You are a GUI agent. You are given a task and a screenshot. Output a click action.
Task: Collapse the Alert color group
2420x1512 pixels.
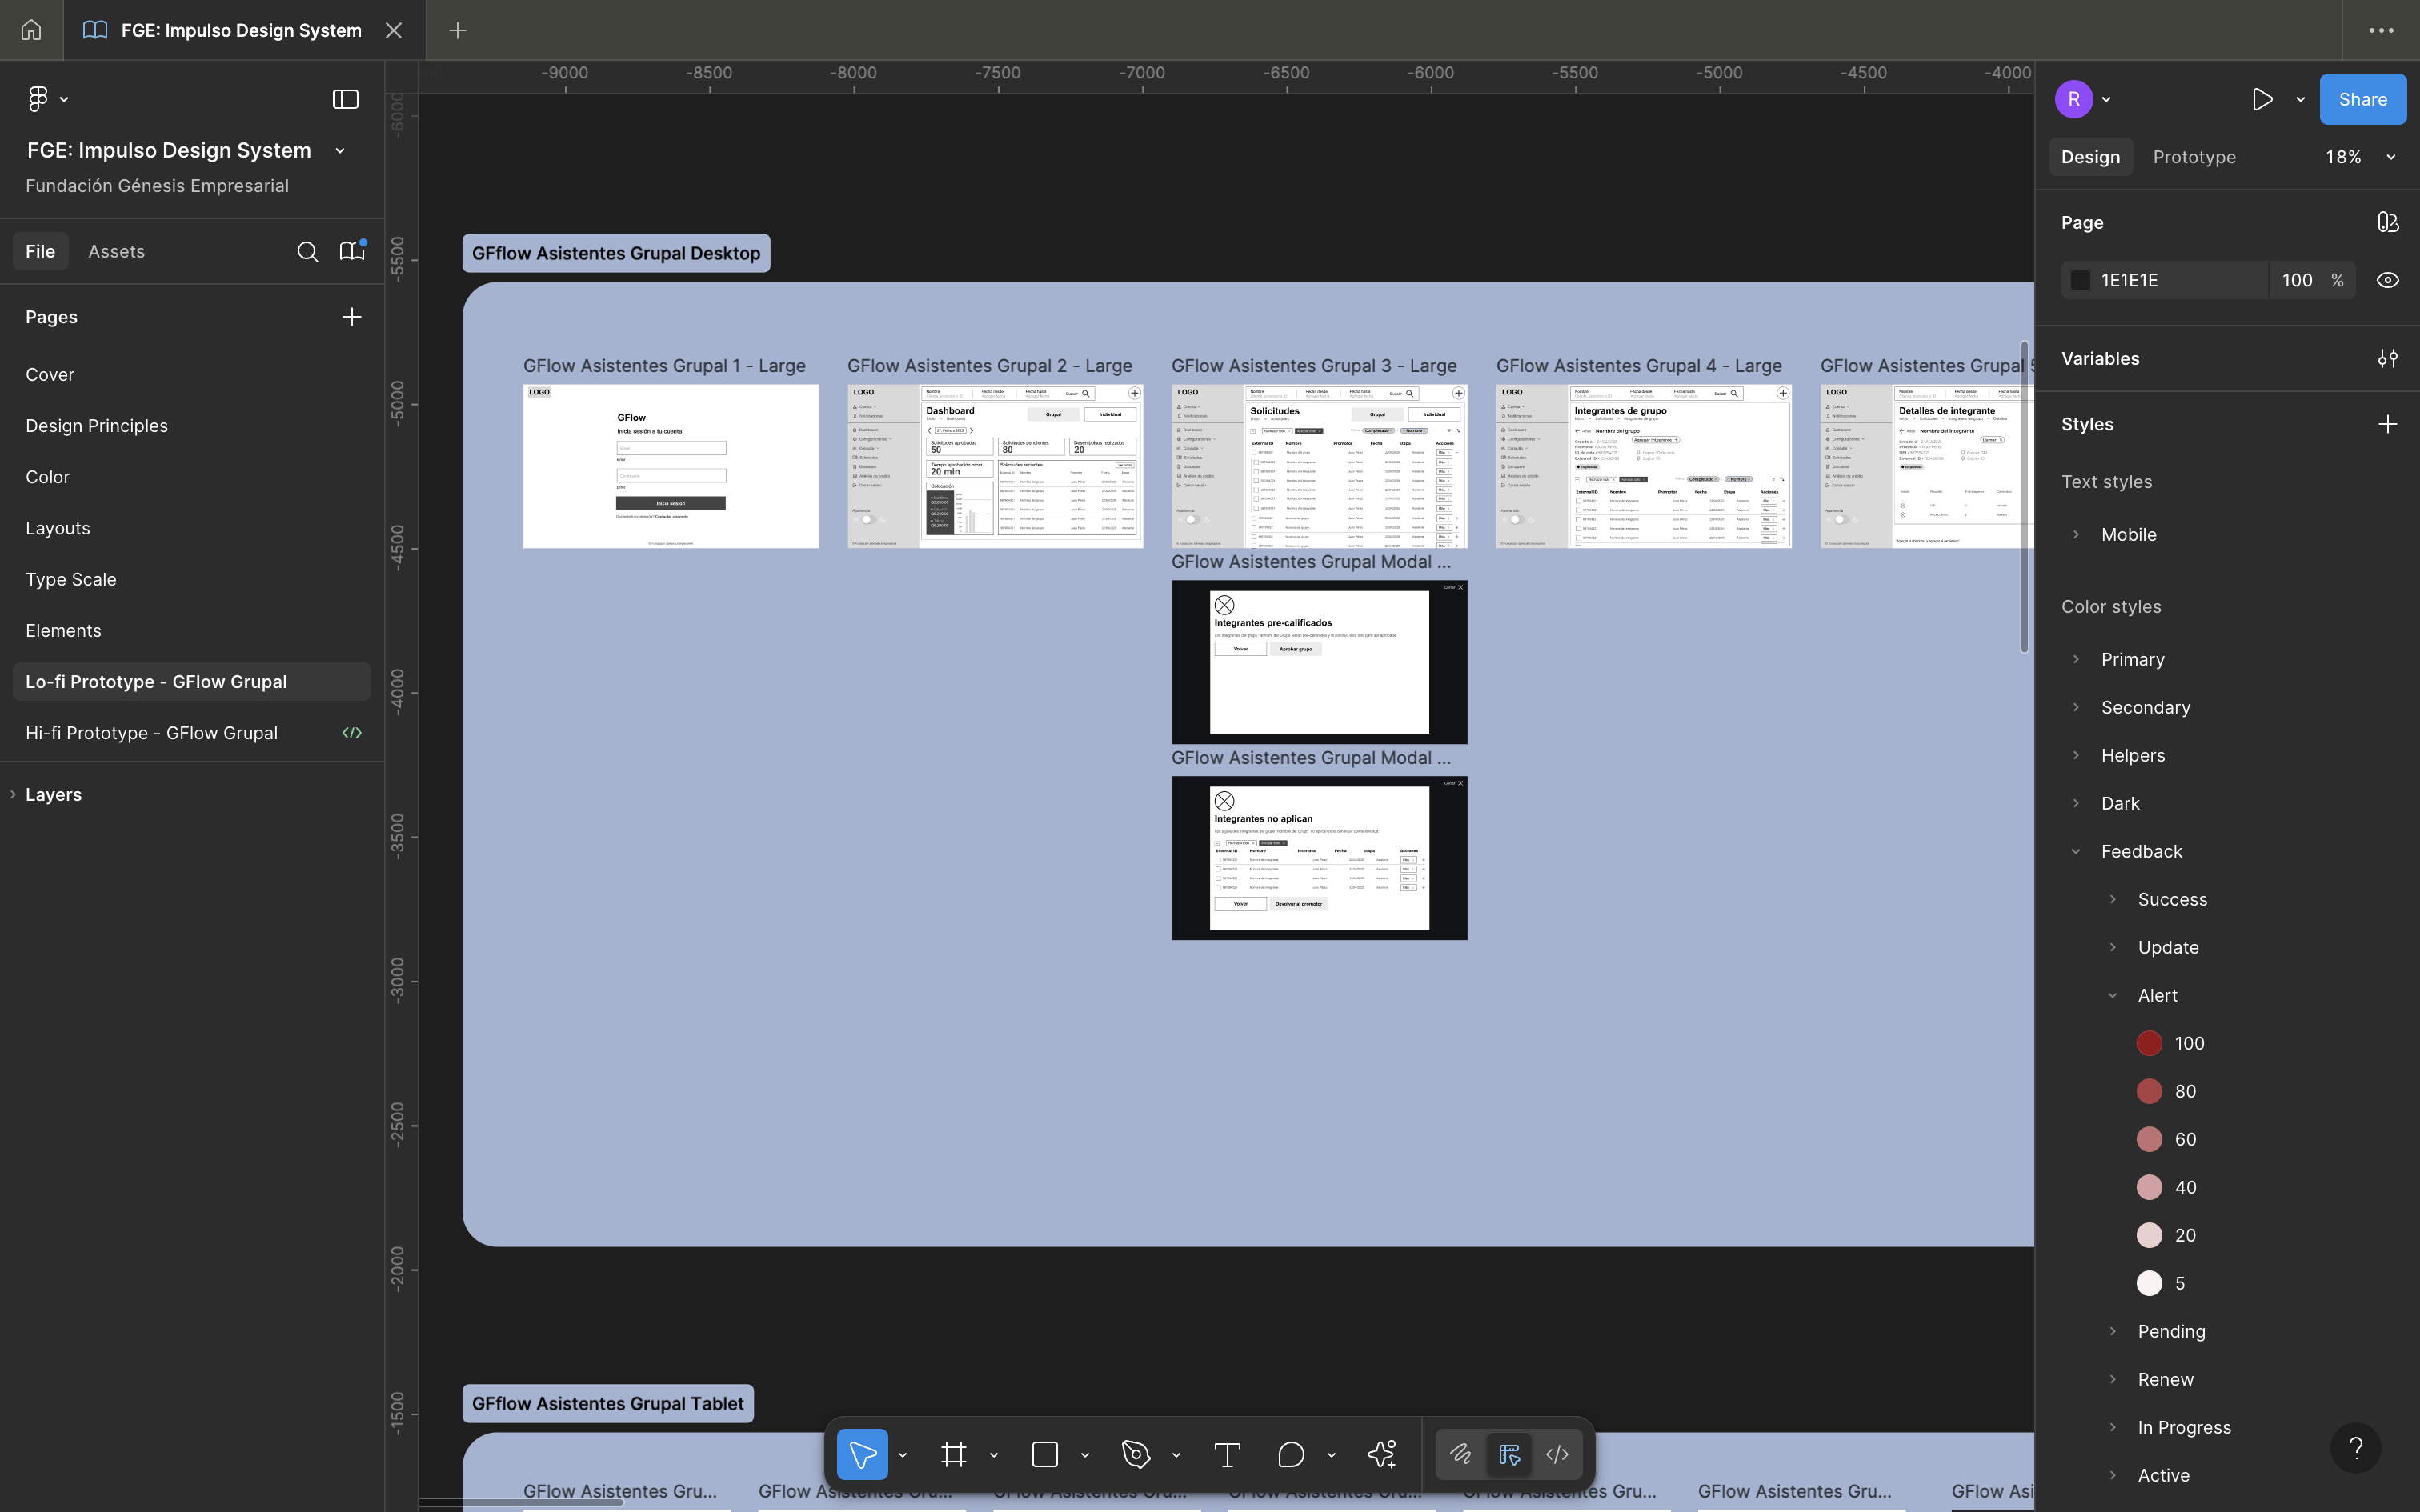click(x=2113, y=995)
